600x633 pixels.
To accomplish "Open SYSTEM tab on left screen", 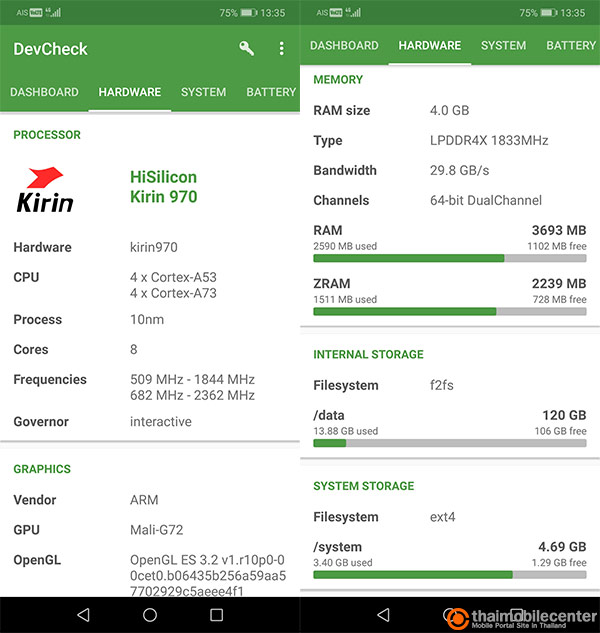I will pos(203,92).
